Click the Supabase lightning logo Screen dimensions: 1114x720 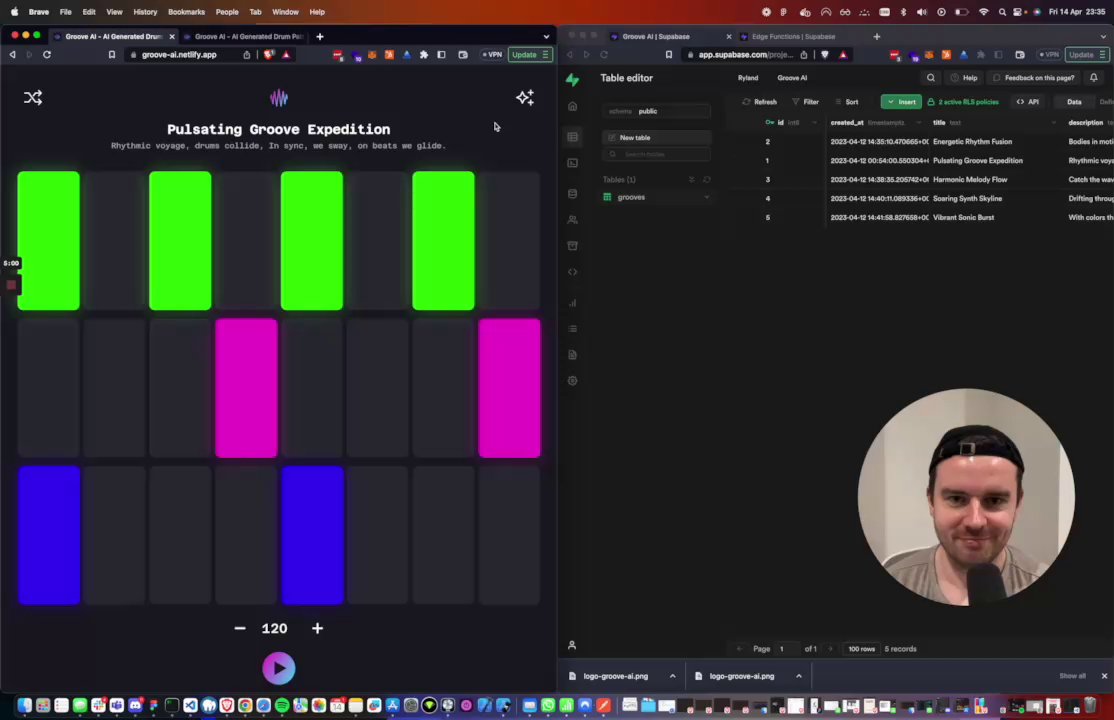coord(573,80)
